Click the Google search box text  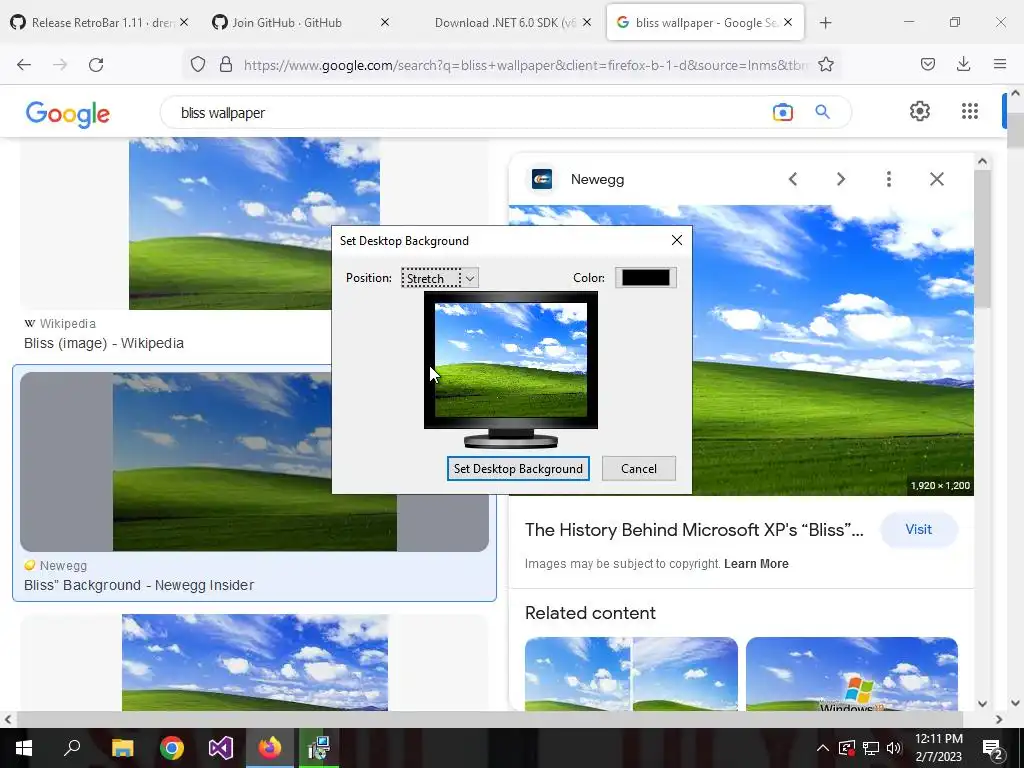tap(223, 113)
